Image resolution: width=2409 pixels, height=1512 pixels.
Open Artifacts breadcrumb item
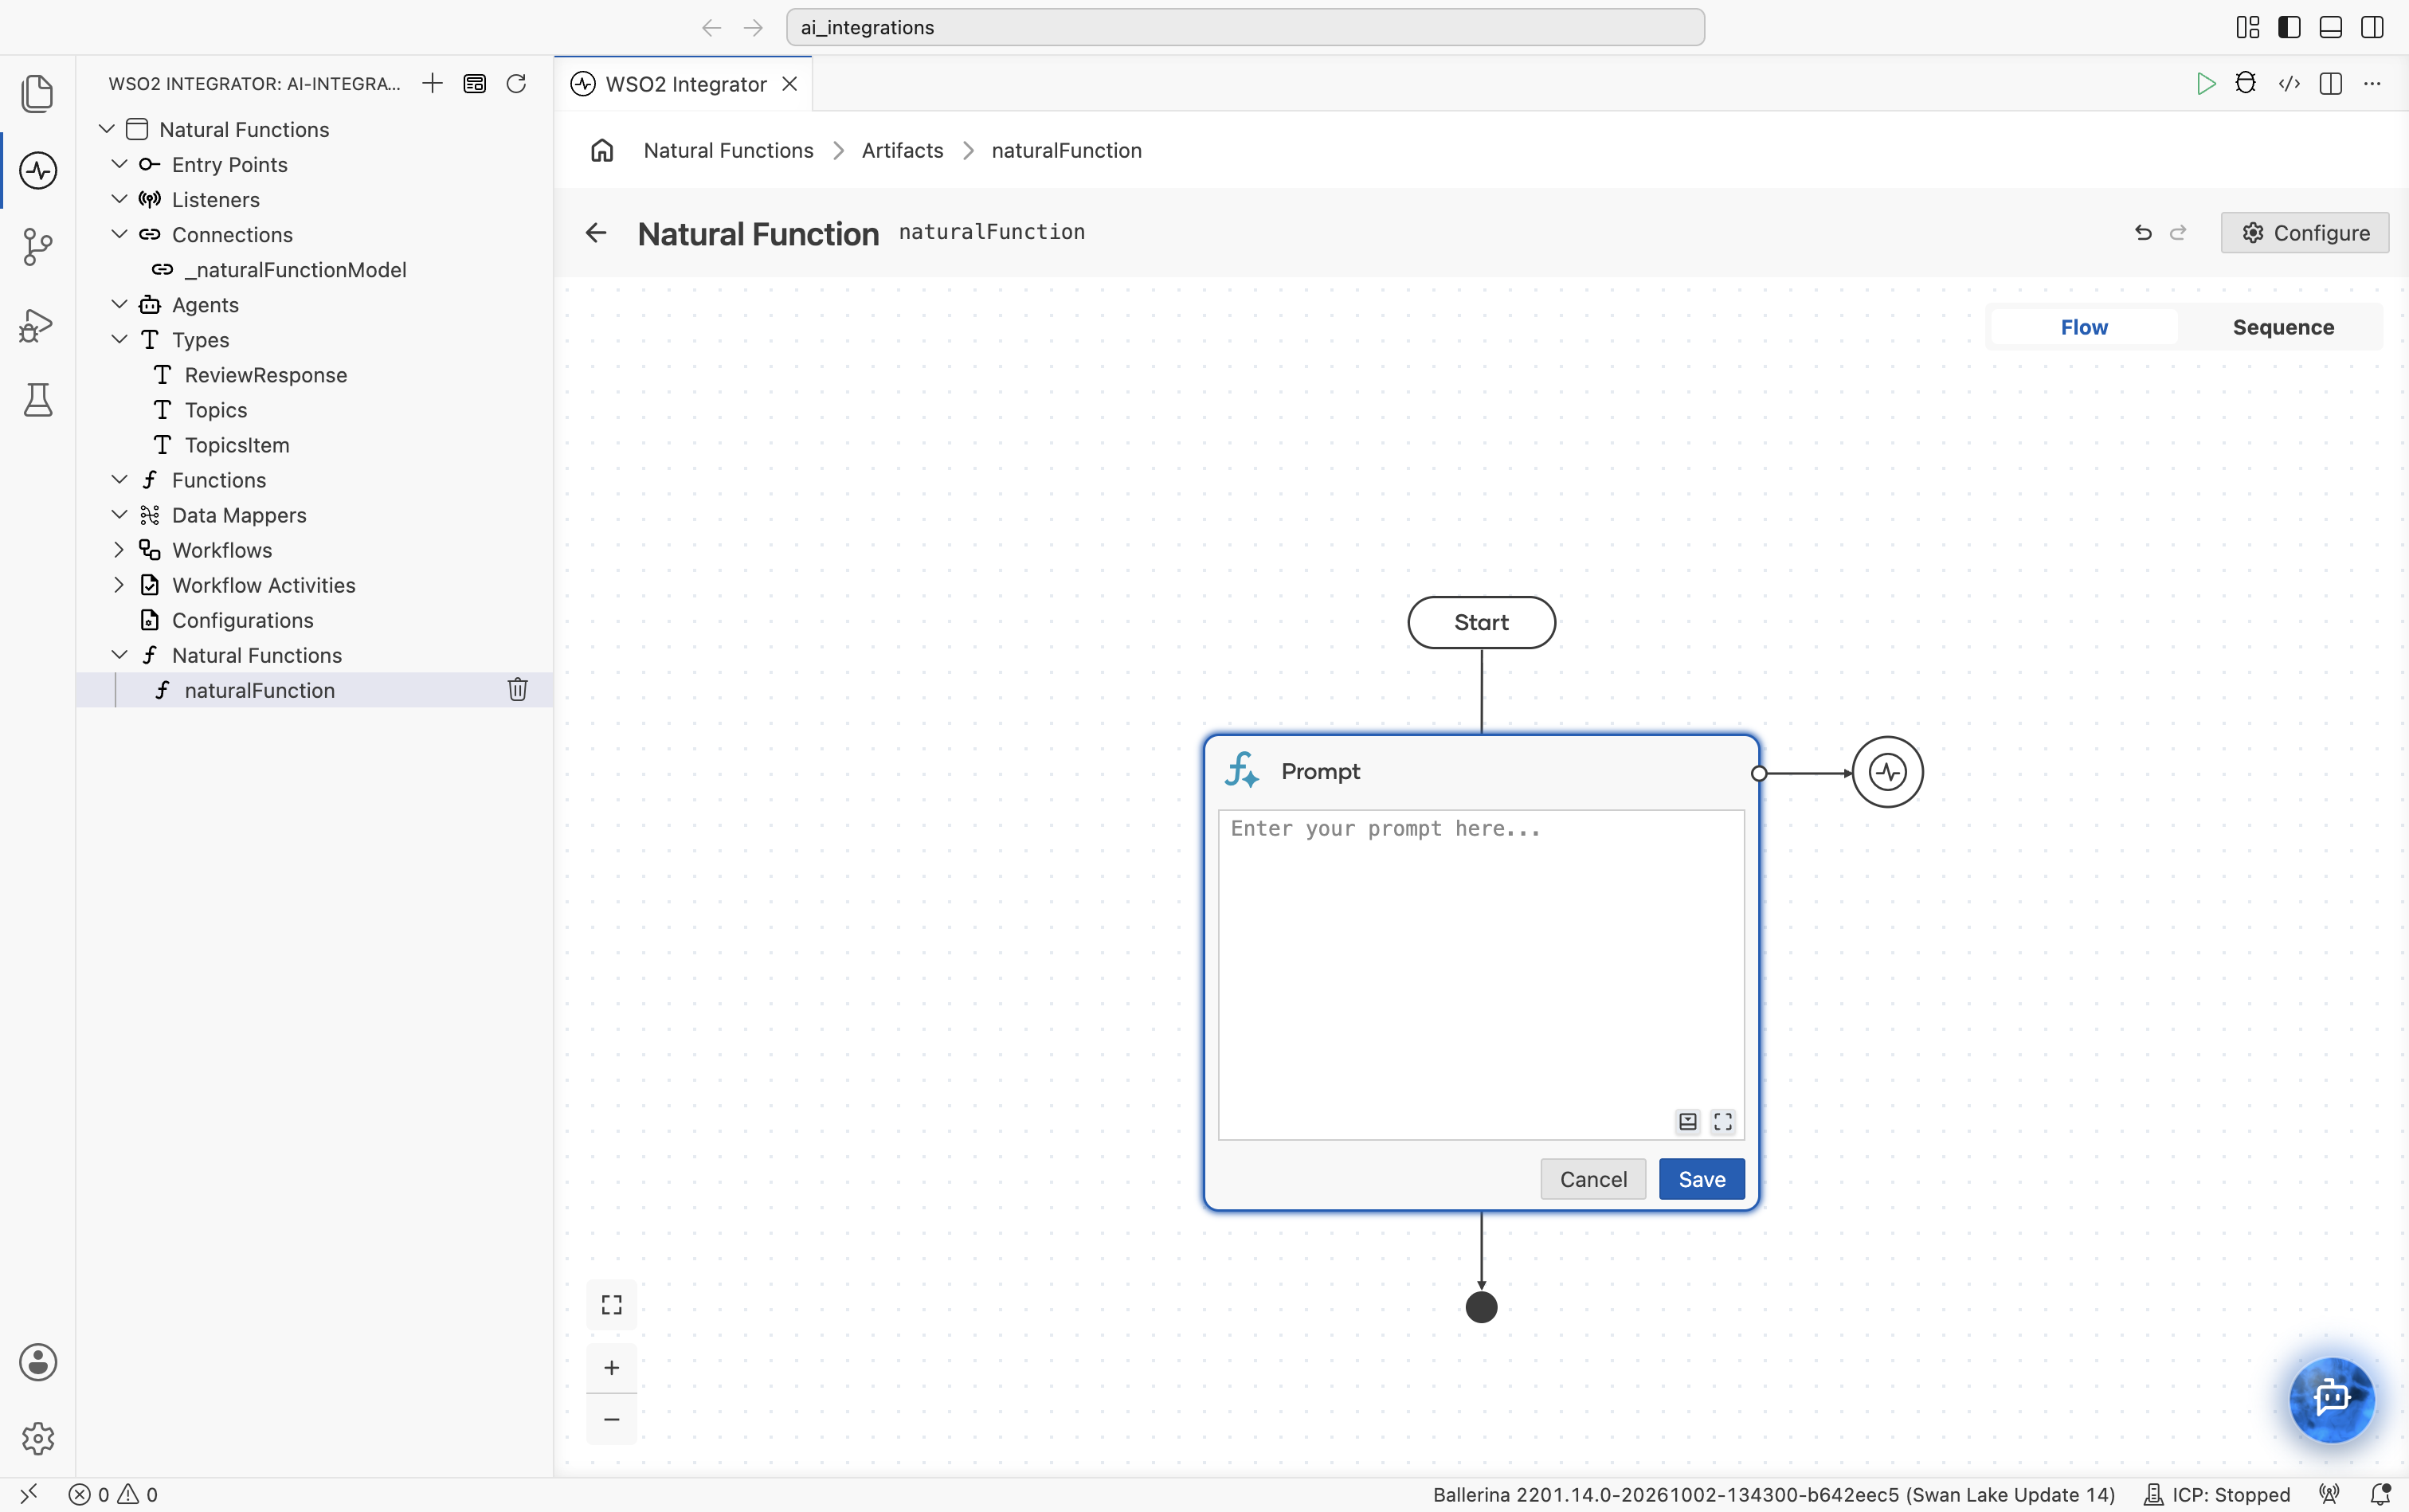tap(902, 150)
